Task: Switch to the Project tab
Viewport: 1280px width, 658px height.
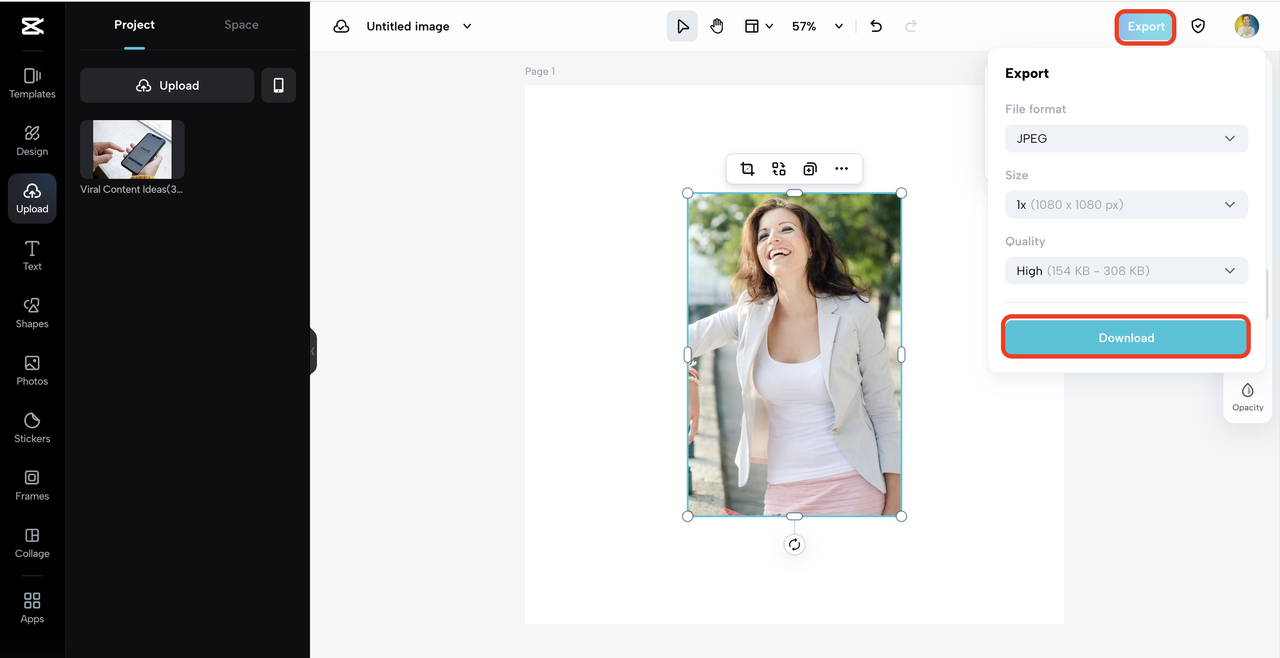Action: pyautogui.click(x=134, y=25)
